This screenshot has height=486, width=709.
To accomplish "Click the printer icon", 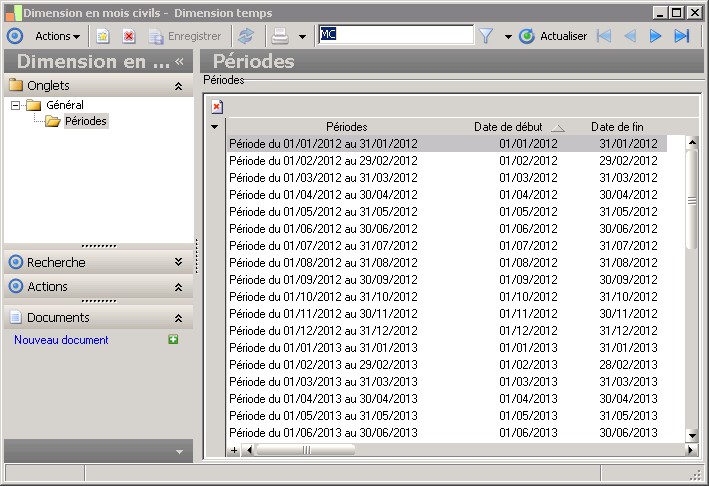I will (x=280, y=36).
